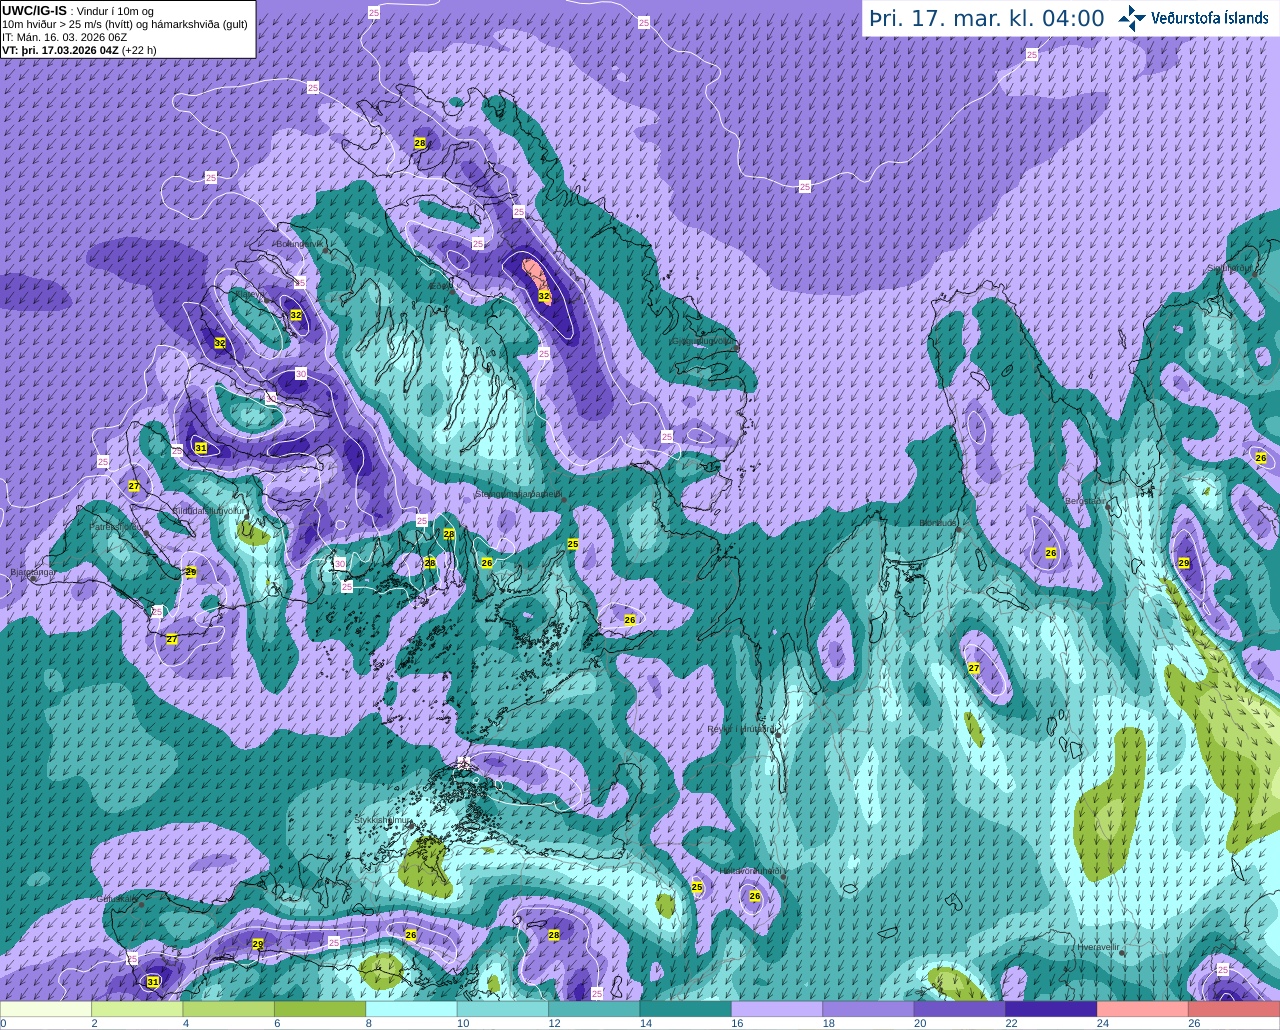The height and width of the screenshot is (1030, 1280).
Task: Select the 2–4 m/s legend color
Action: (137, 1009)
